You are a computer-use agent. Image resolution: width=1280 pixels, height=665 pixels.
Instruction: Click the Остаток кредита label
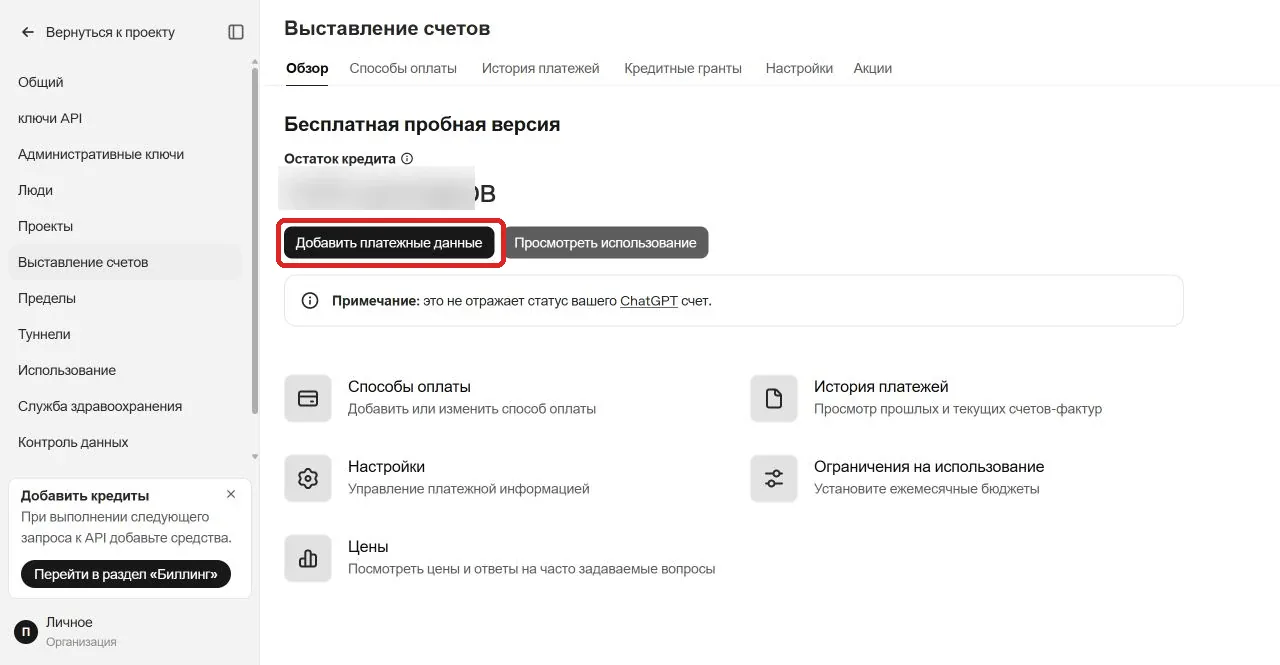340,158
